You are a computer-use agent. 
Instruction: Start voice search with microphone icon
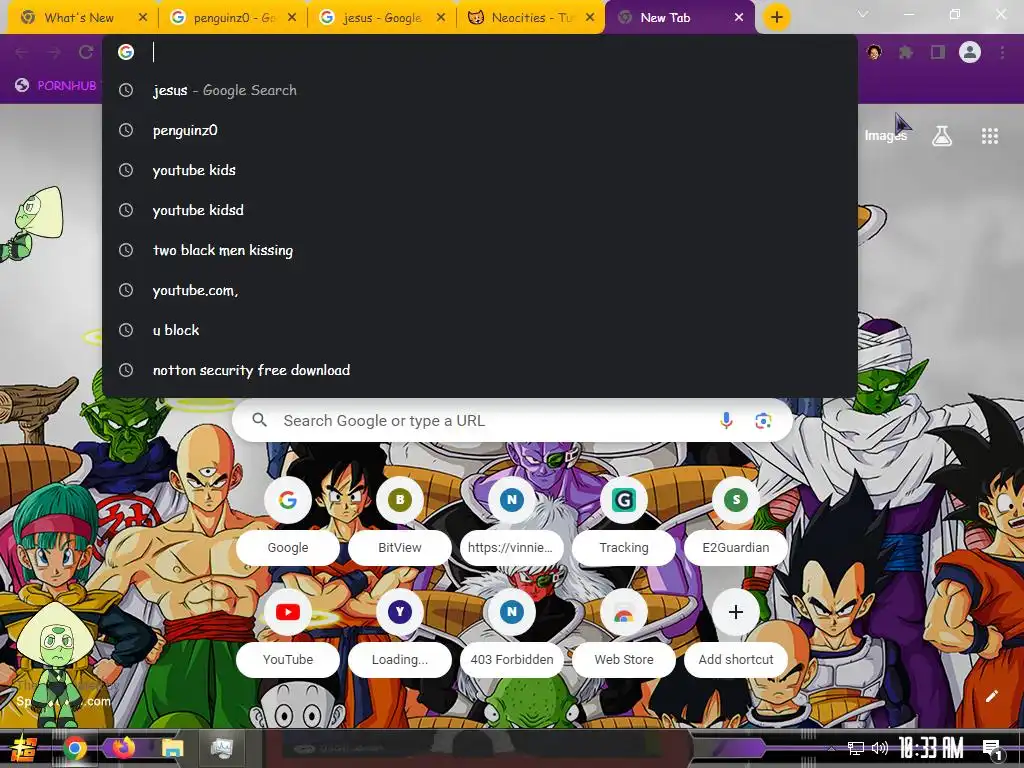pyautogui.click(x=726, y=421)
